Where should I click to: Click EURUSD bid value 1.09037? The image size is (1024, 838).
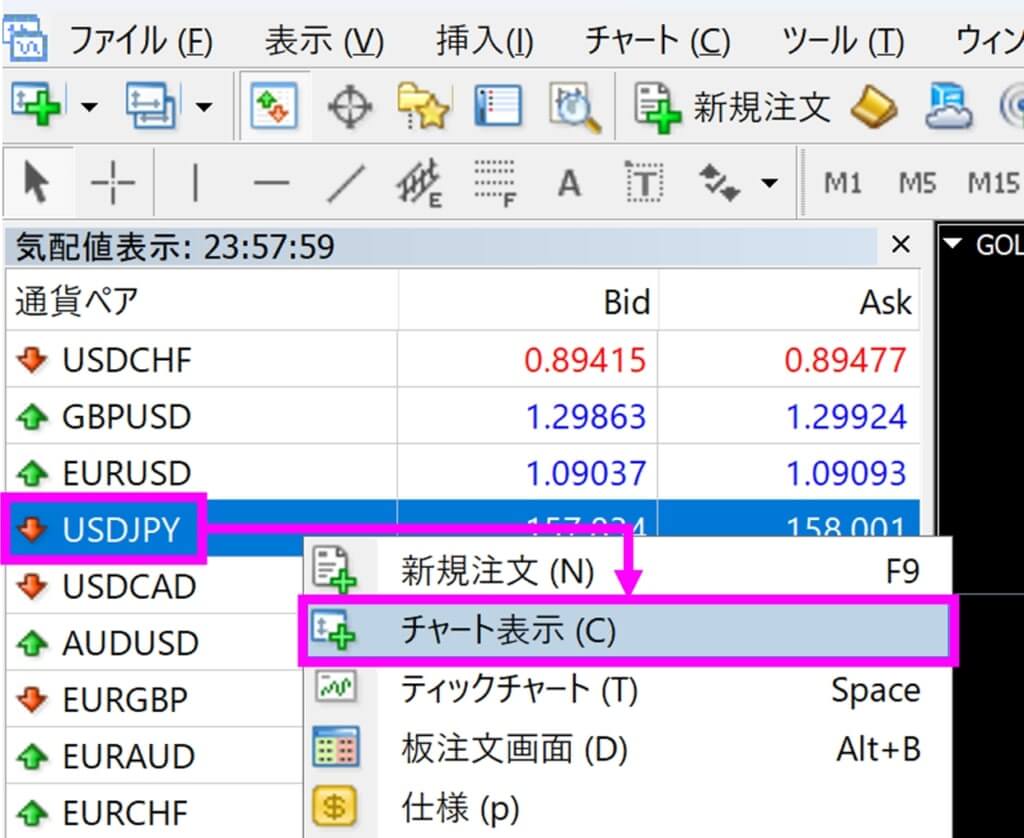(586, 473)
